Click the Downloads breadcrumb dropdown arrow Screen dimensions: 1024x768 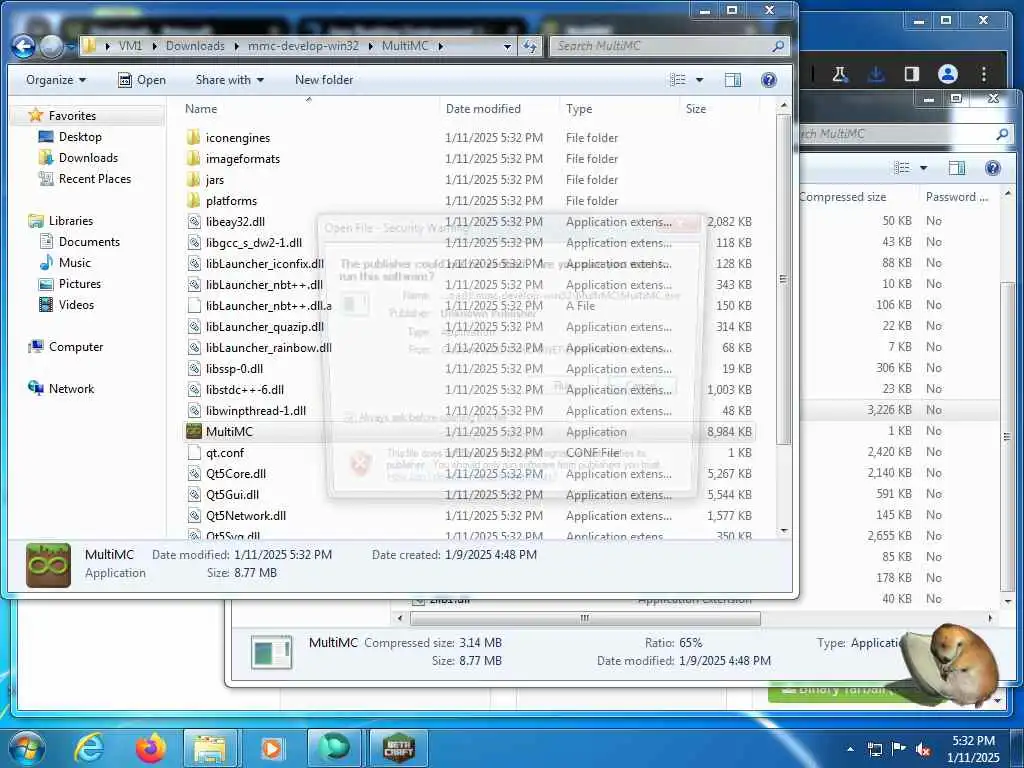coord(235,46)
